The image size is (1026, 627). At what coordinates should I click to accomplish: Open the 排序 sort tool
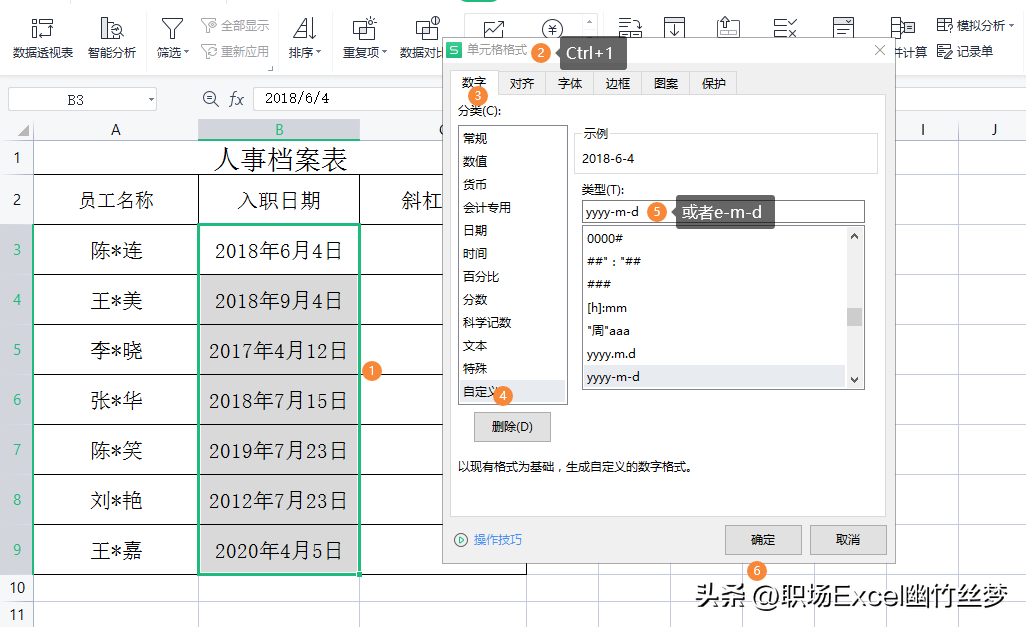[305, 38]
